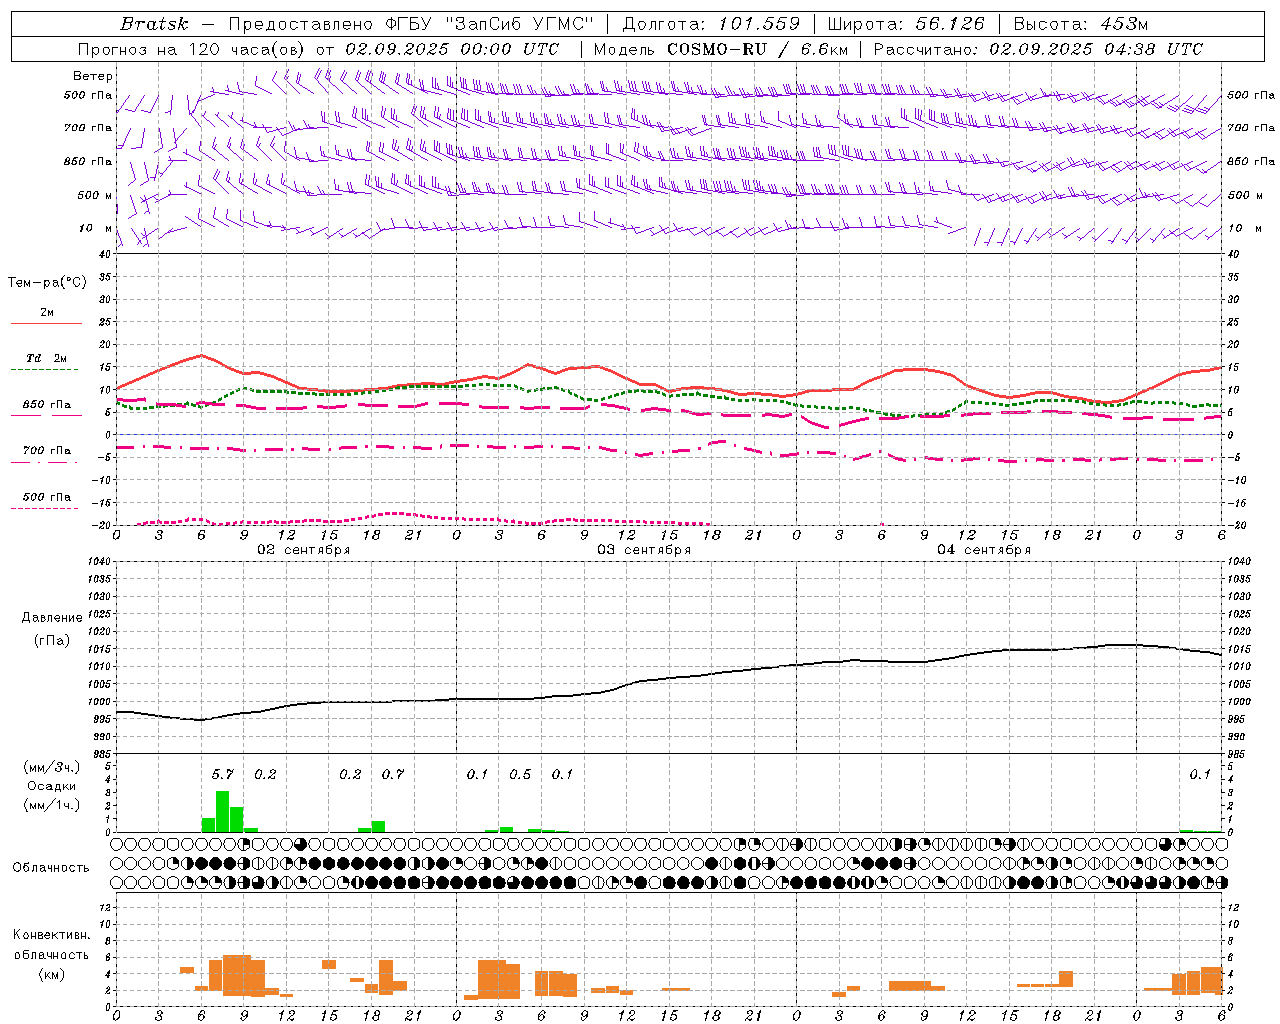Click the Bratsk station name in the header

coord(153,24)
